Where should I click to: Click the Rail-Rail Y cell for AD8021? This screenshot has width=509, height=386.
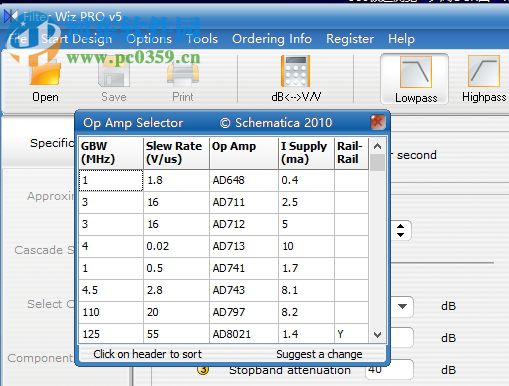click(352, 333)
